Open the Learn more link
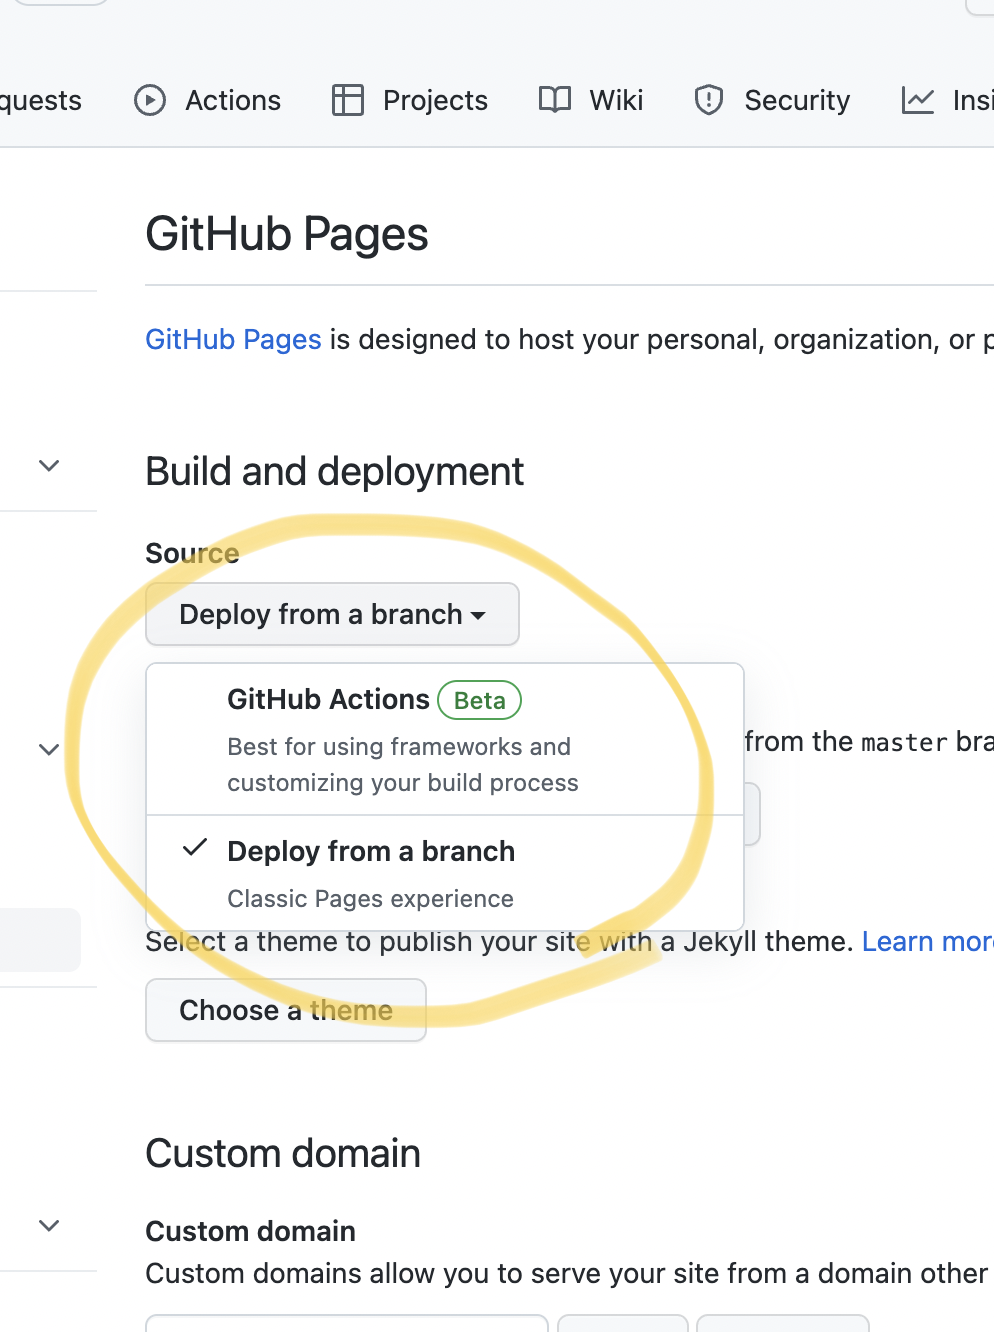The height and width of the screenshot is (1332, 994). [x=927, y=942]
